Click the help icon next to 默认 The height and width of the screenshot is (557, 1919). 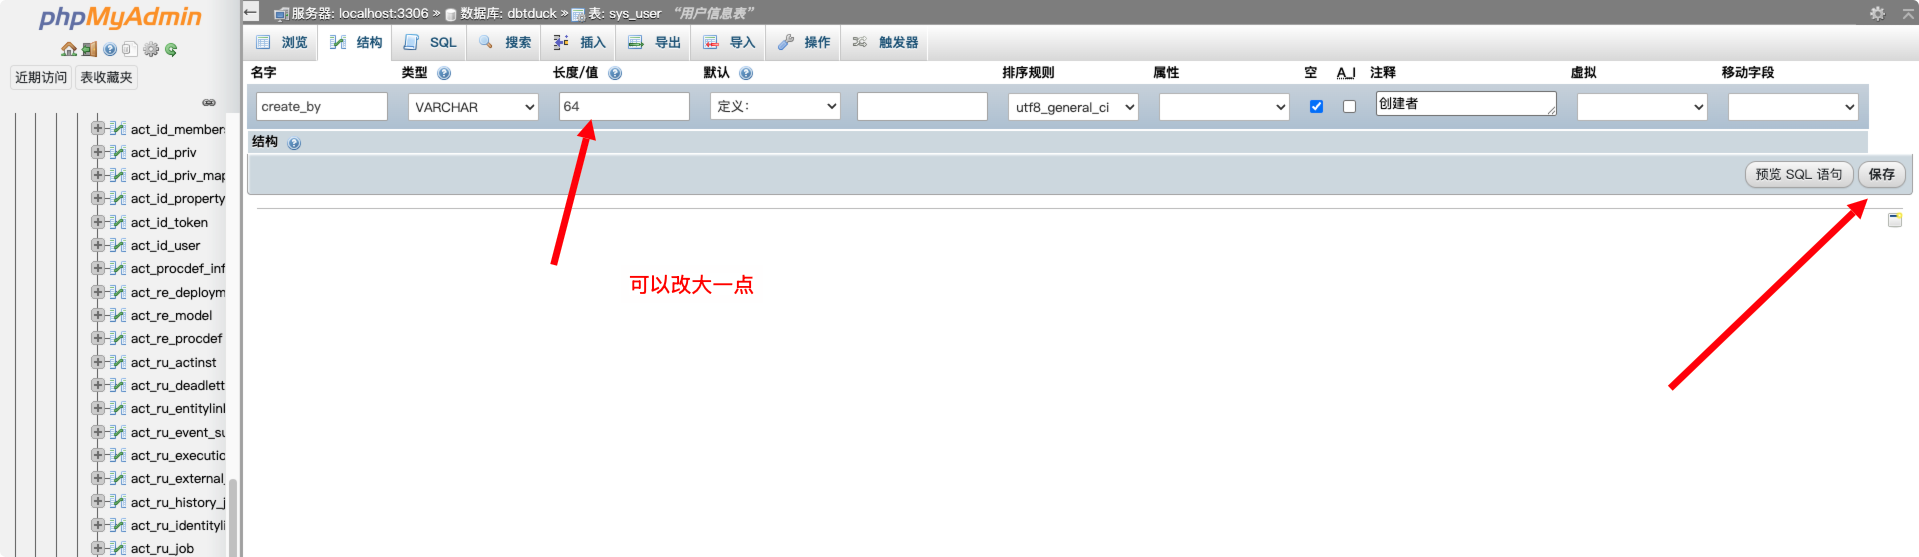746,73
